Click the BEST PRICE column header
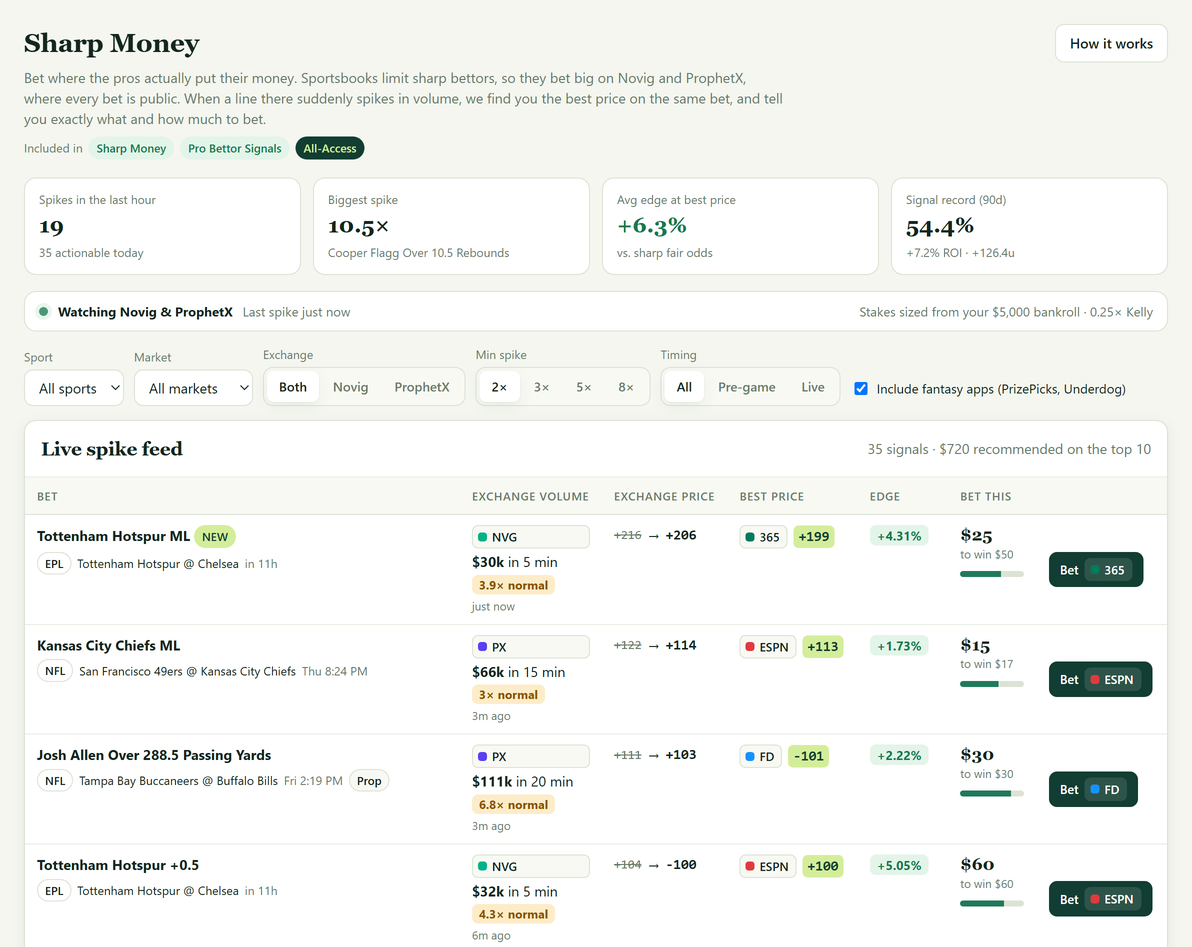 pos(772,496)
